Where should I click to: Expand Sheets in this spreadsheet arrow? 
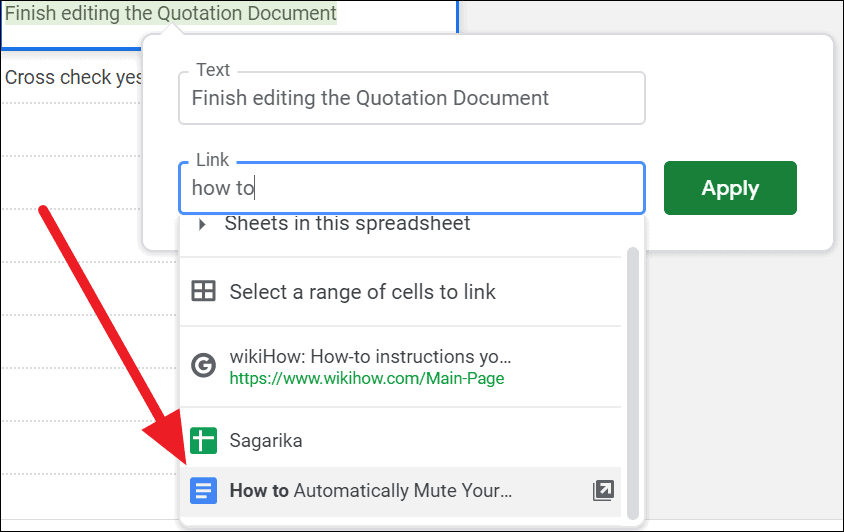tap(202, 224)
